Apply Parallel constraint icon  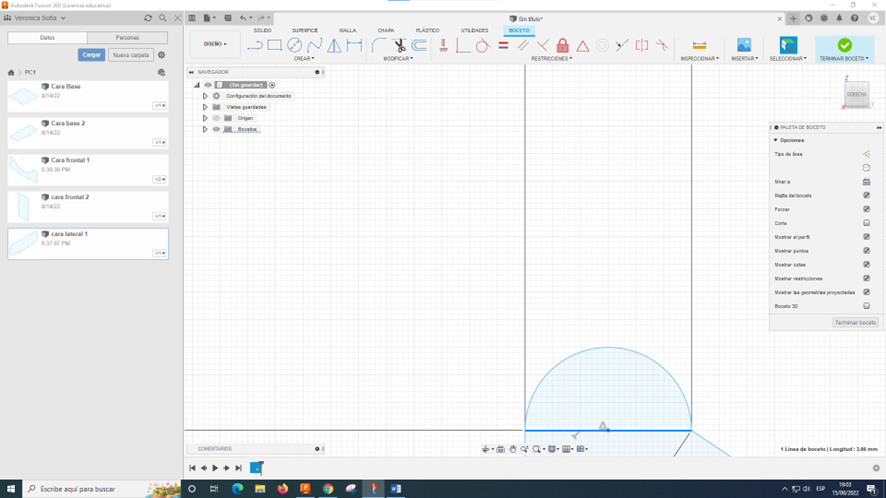(523, 45)
